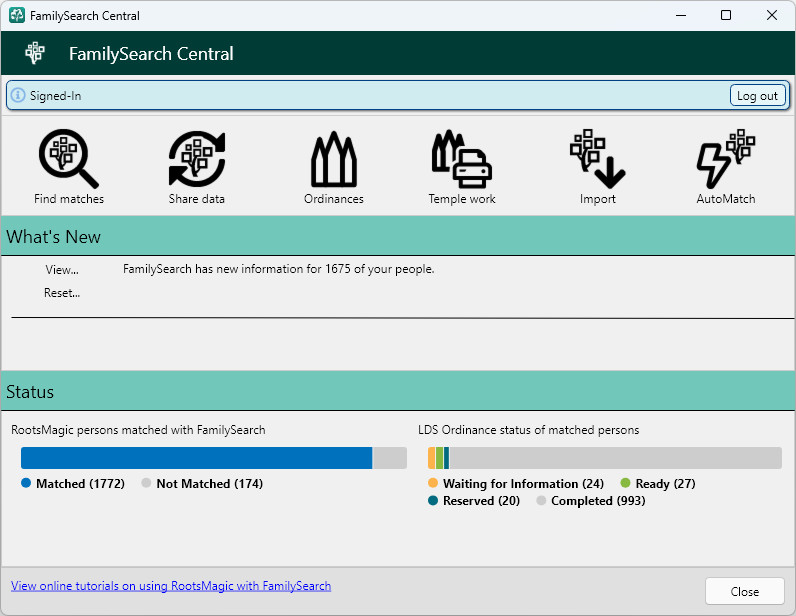
Task: Open the Find matches tool
Action: click(x=69, y=167)
